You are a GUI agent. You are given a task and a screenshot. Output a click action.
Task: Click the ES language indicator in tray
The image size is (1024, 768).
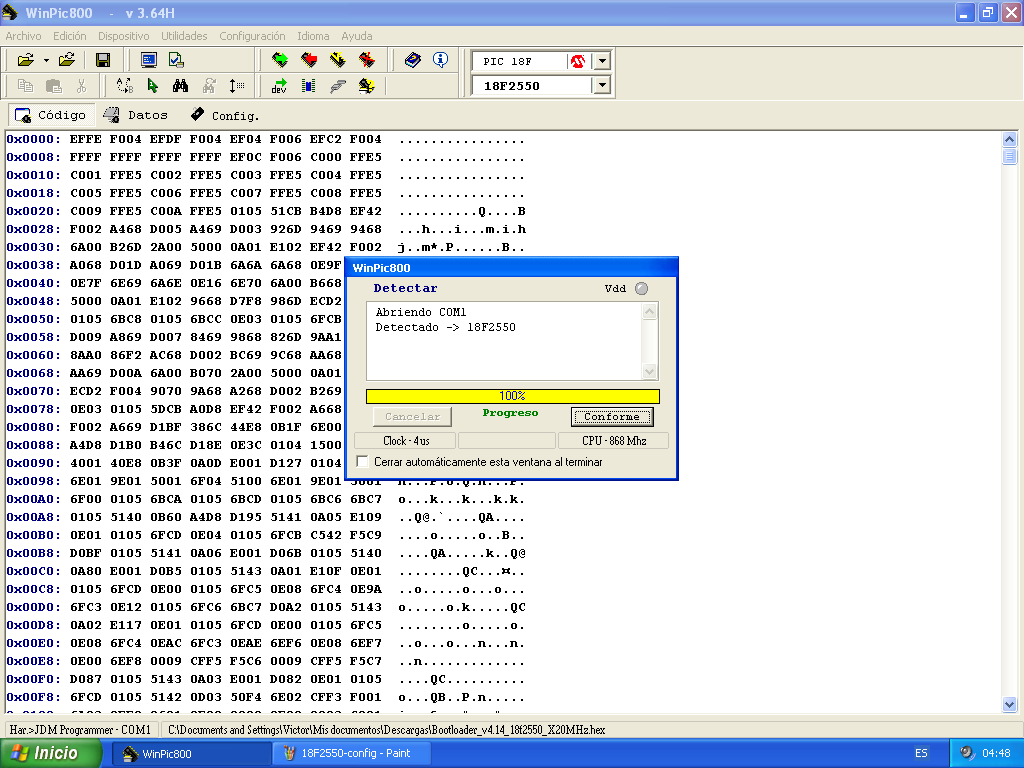click(921, 753)
